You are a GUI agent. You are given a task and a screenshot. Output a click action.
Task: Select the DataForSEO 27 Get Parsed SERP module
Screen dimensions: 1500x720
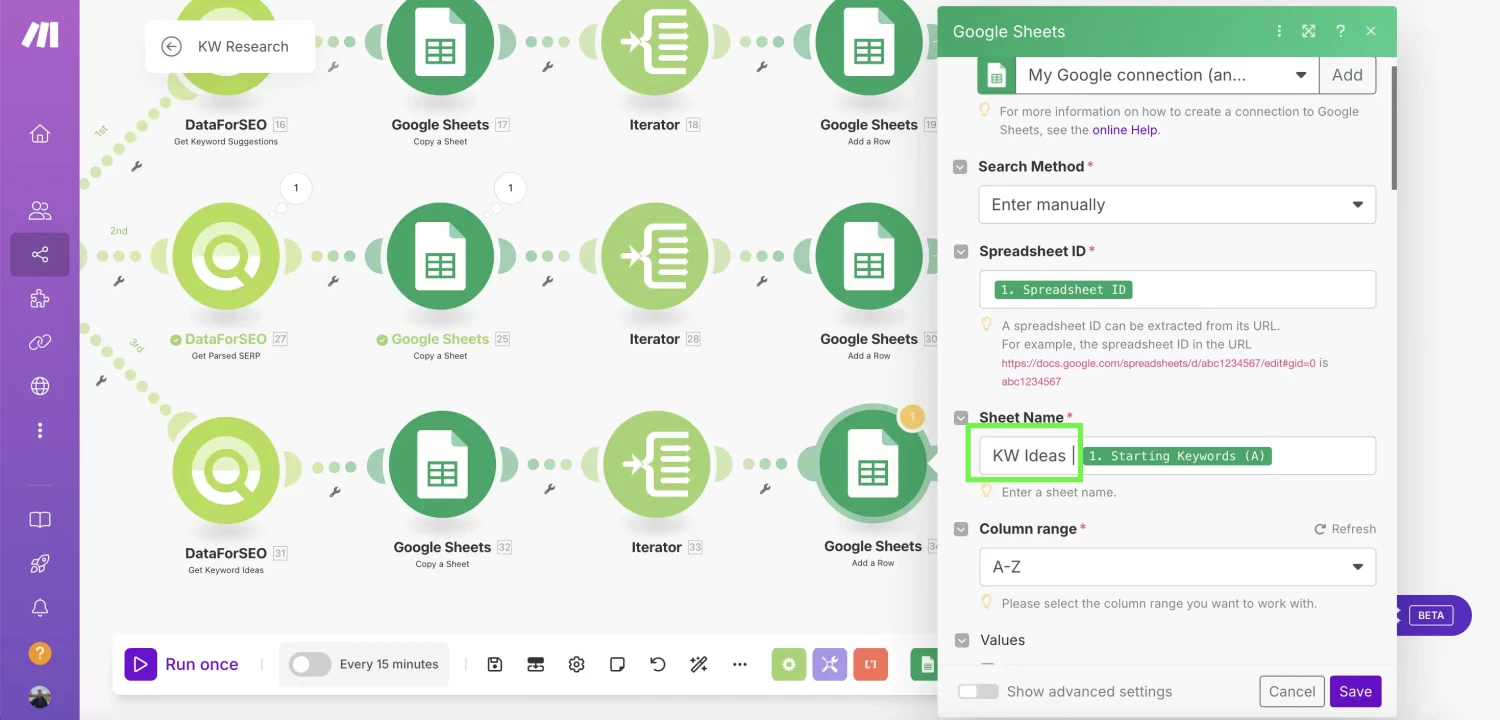[225, 256]
